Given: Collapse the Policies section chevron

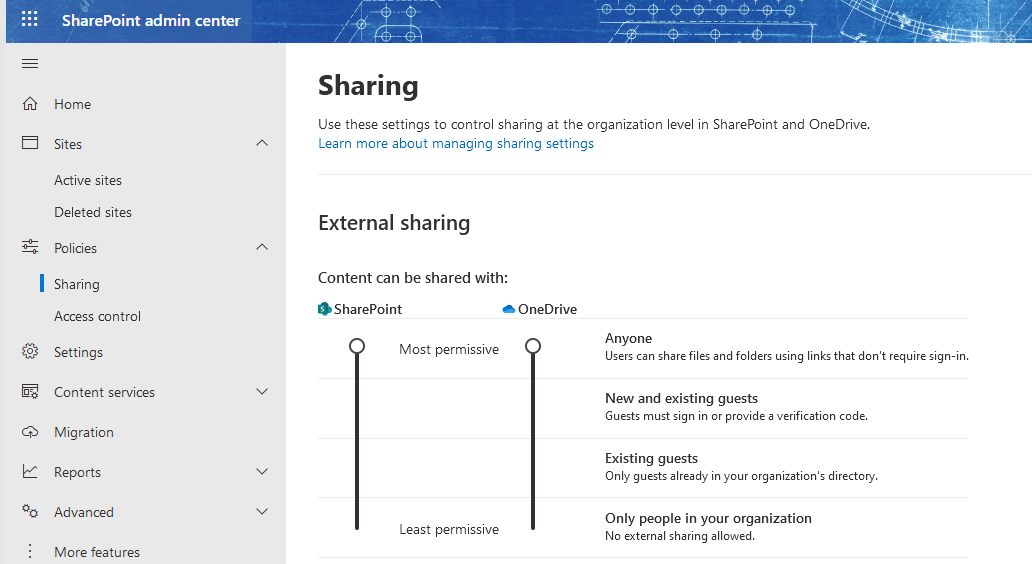Looking at the screenshot, I should 262,247.
